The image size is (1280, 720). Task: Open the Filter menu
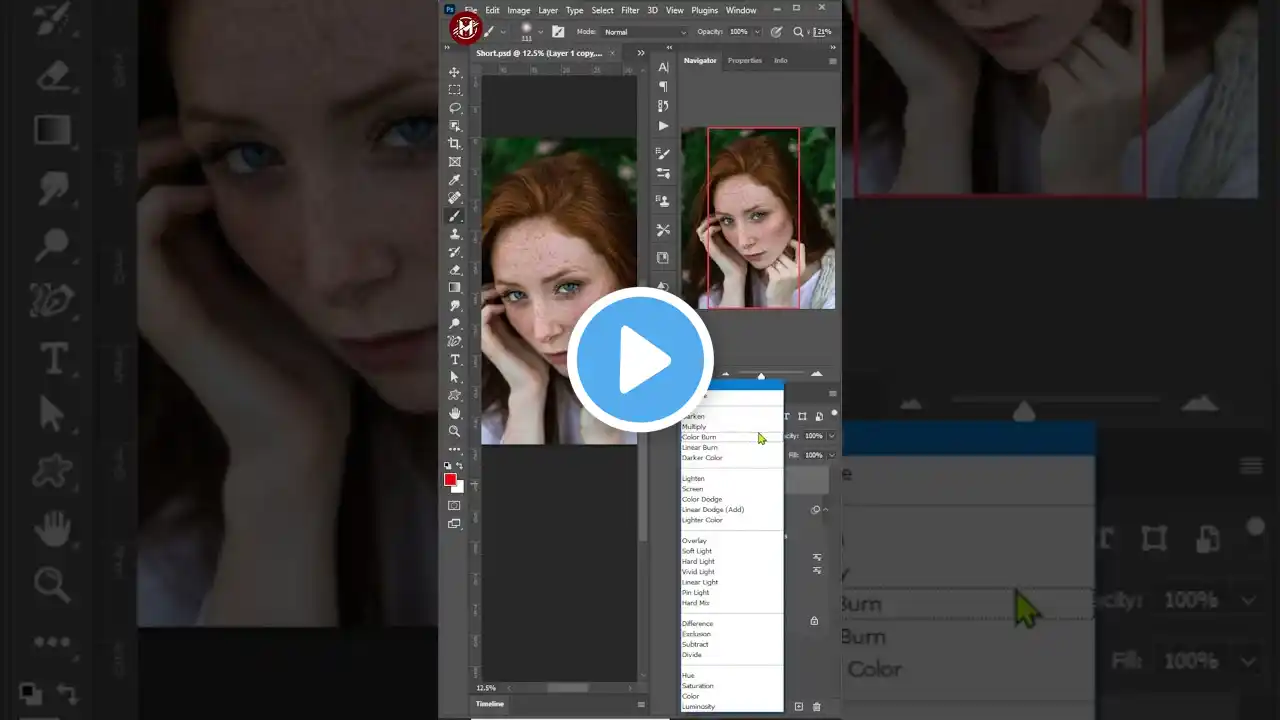630,10
